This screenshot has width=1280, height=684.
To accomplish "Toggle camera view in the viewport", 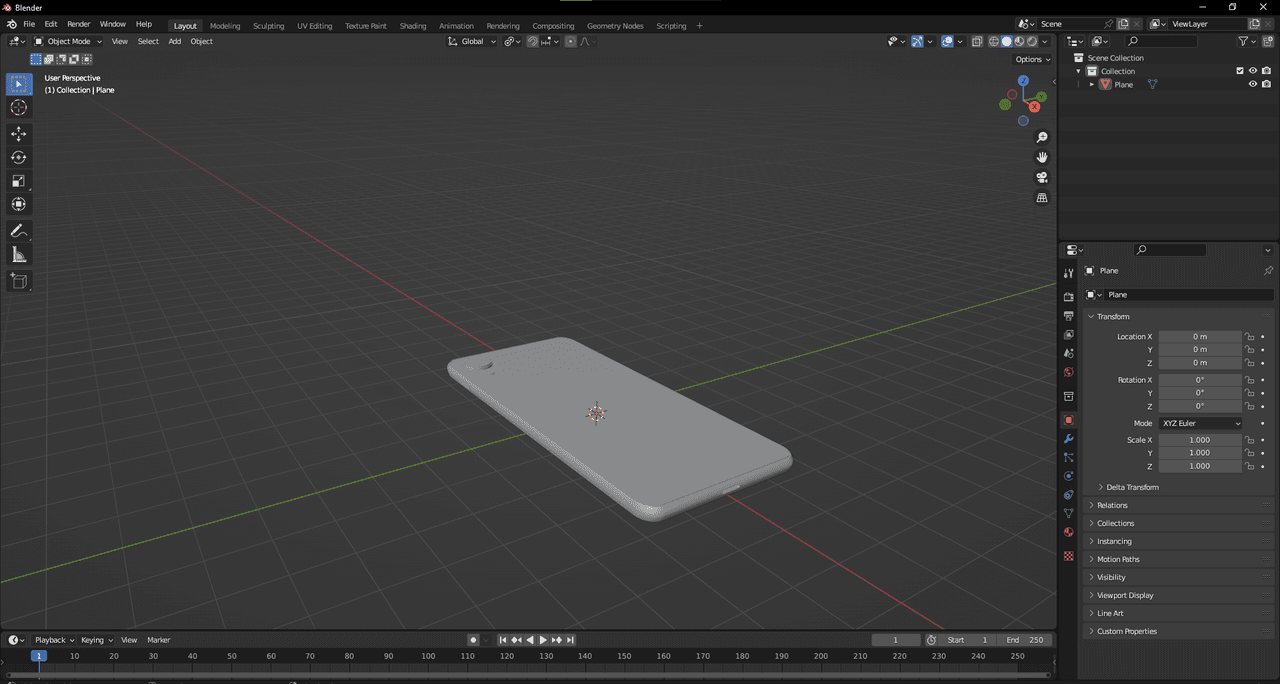I will tap(1042, 178).
